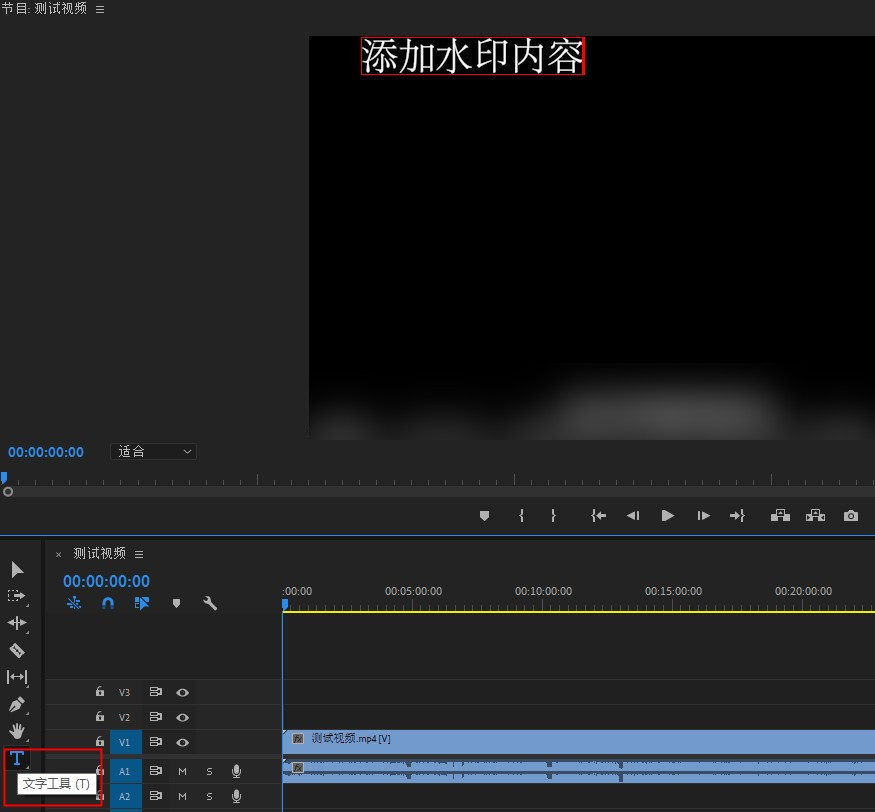
Task: Select the Hand tool
Action: point(17,731)
